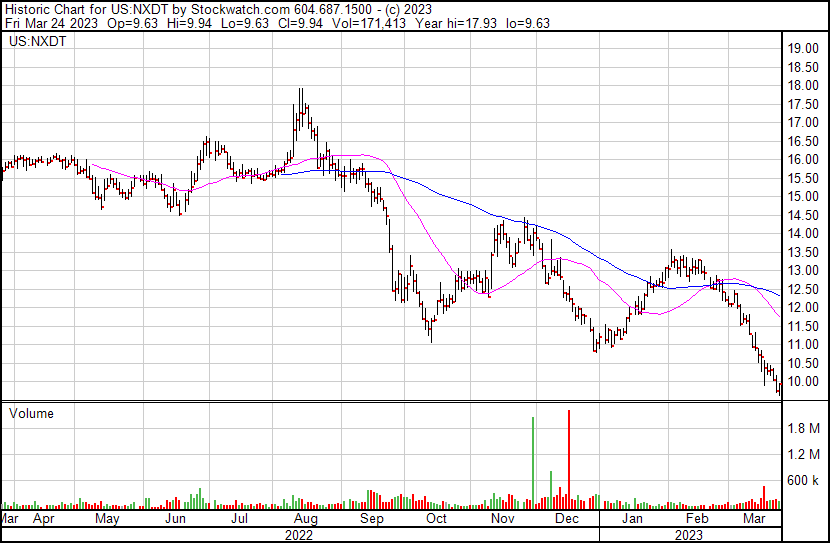Click the 1.8 M volume axis label
The height and width of the screenshot is (543, 830).
804,429
